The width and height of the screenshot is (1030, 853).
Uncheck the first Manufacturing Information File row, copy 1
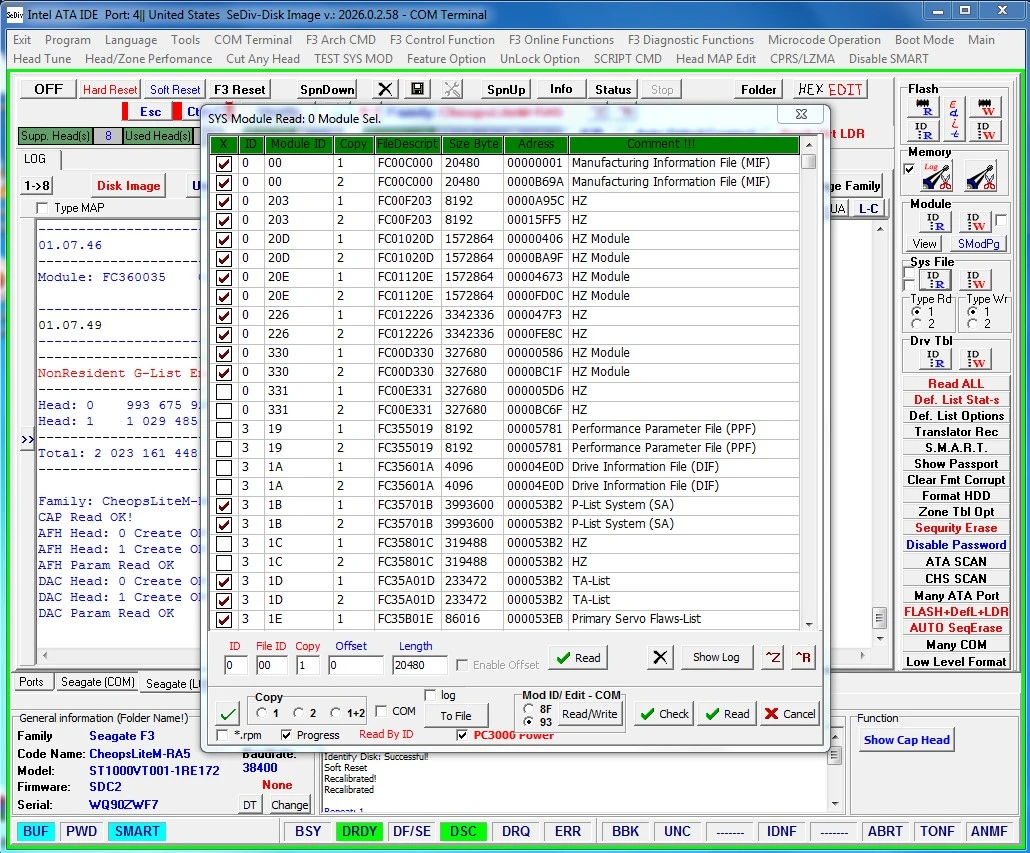click(x=224, y=163)
